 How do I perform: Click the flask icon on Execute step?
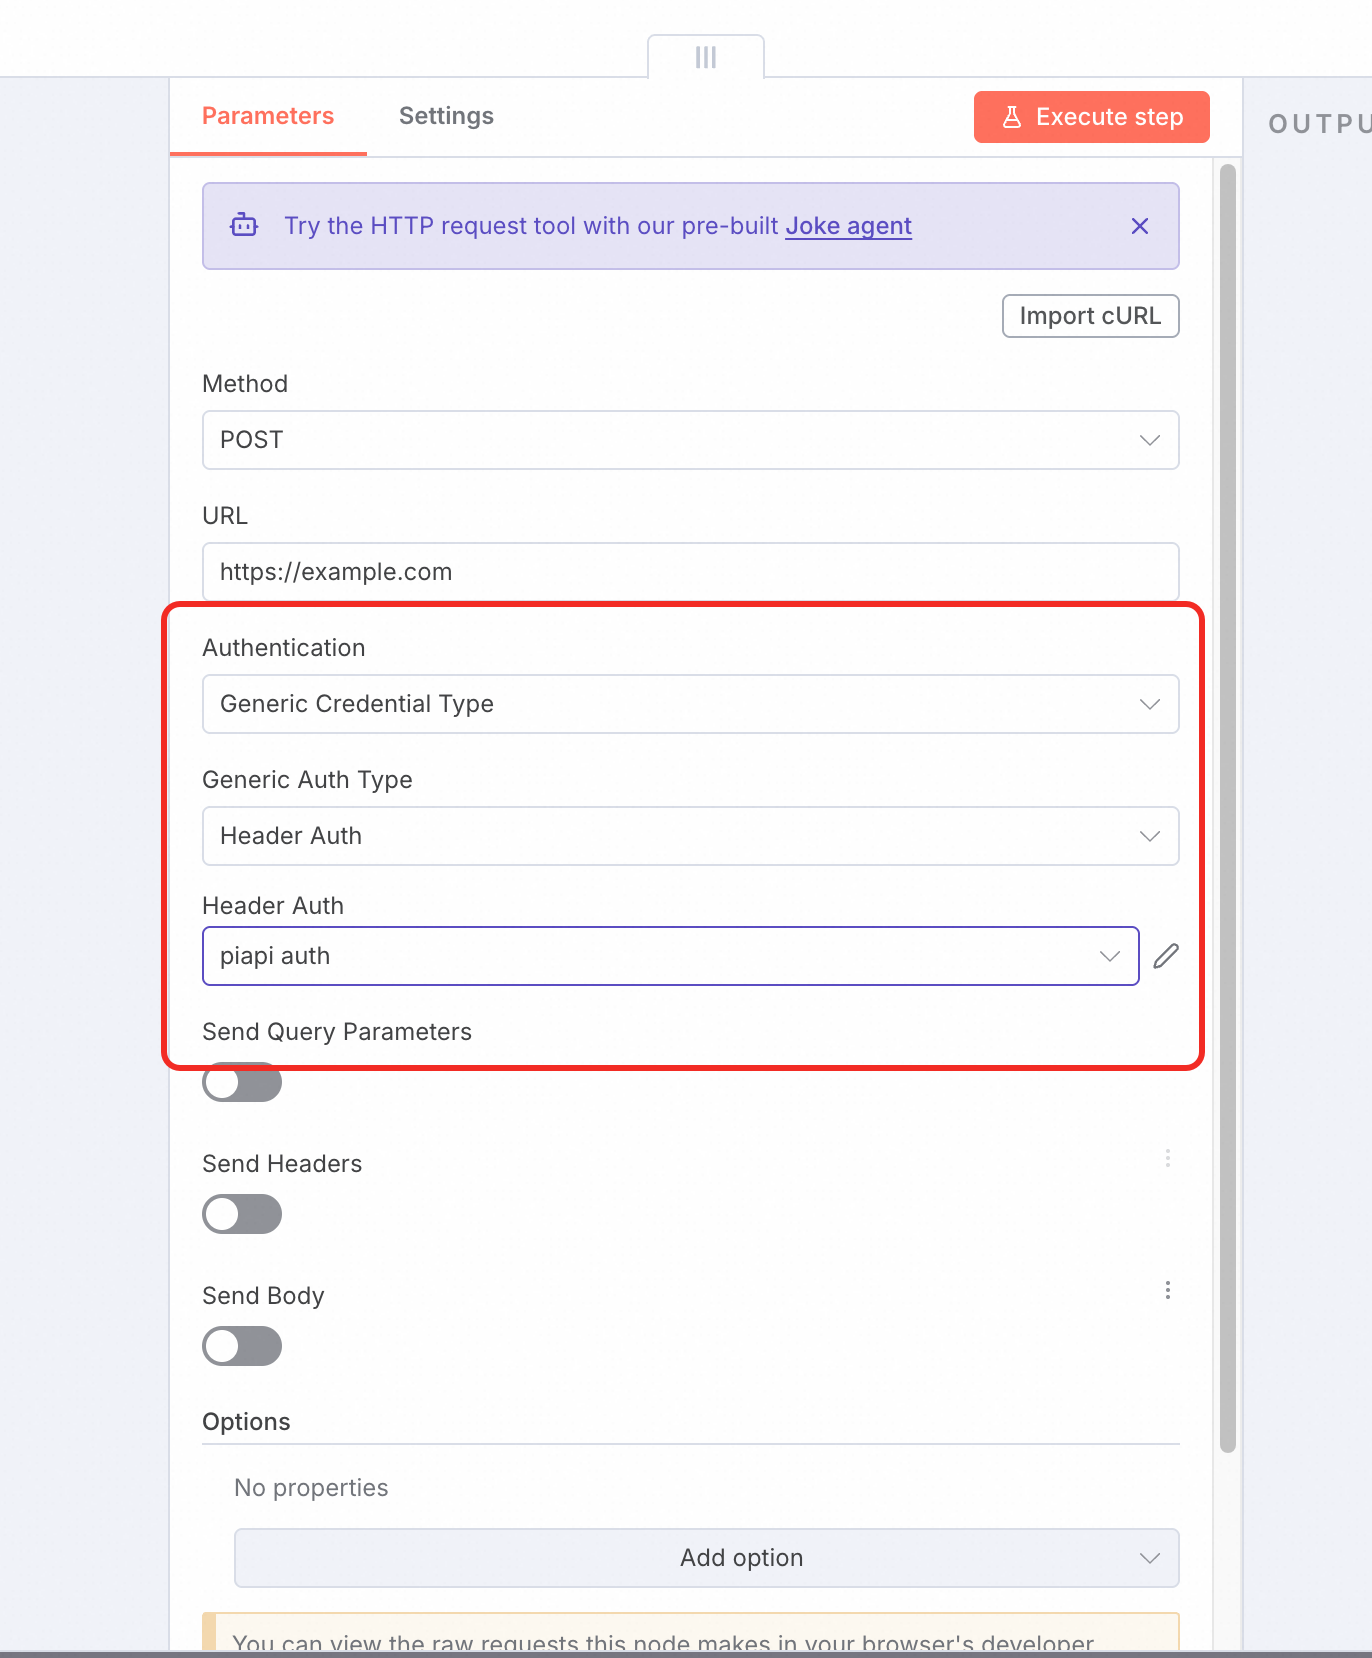[1012, 117]
